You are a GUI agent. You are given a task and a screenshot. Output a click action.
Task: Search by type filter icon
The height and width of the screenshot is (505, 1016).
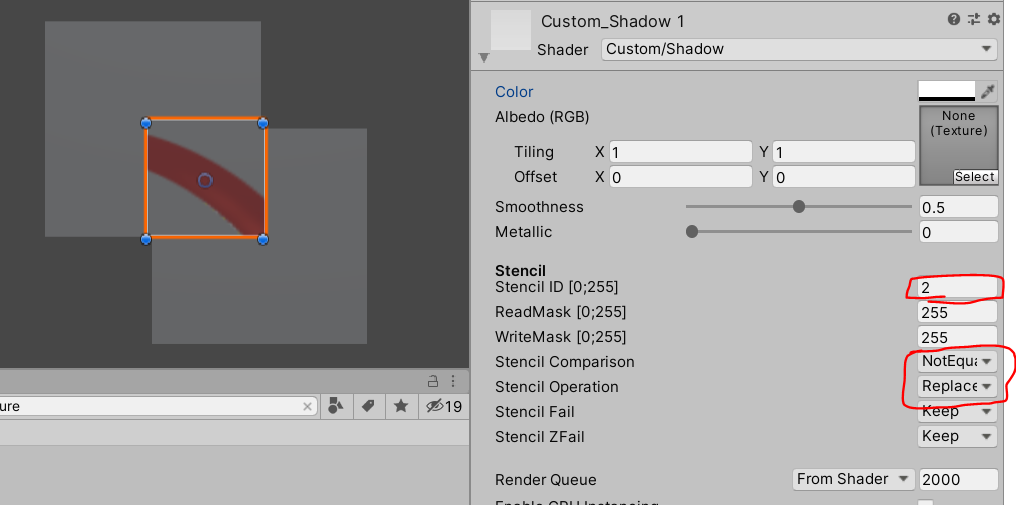[x=336, y=406]
